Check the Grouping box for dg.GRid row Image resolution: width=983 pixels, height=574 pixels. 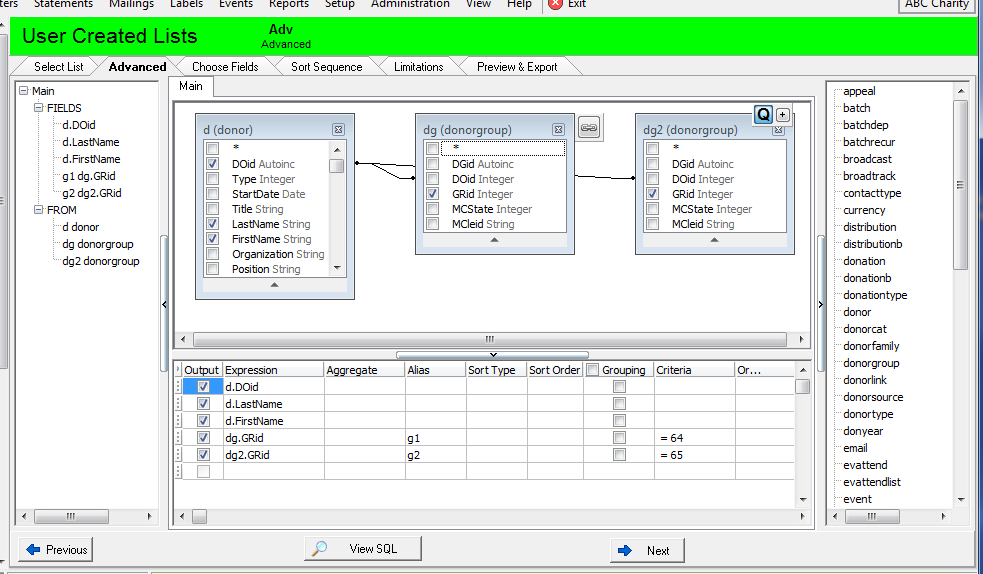(619, 438)
